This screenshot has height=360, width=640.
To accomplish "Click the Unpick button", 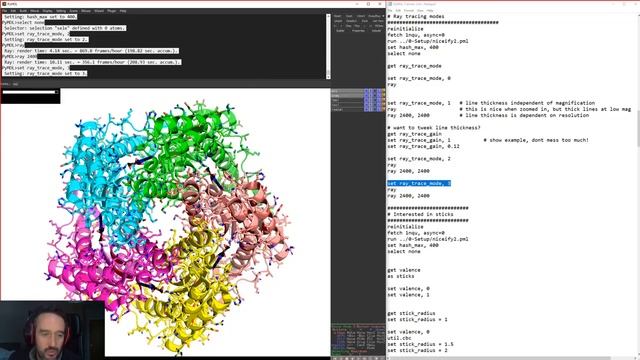I will pos(338,21).
